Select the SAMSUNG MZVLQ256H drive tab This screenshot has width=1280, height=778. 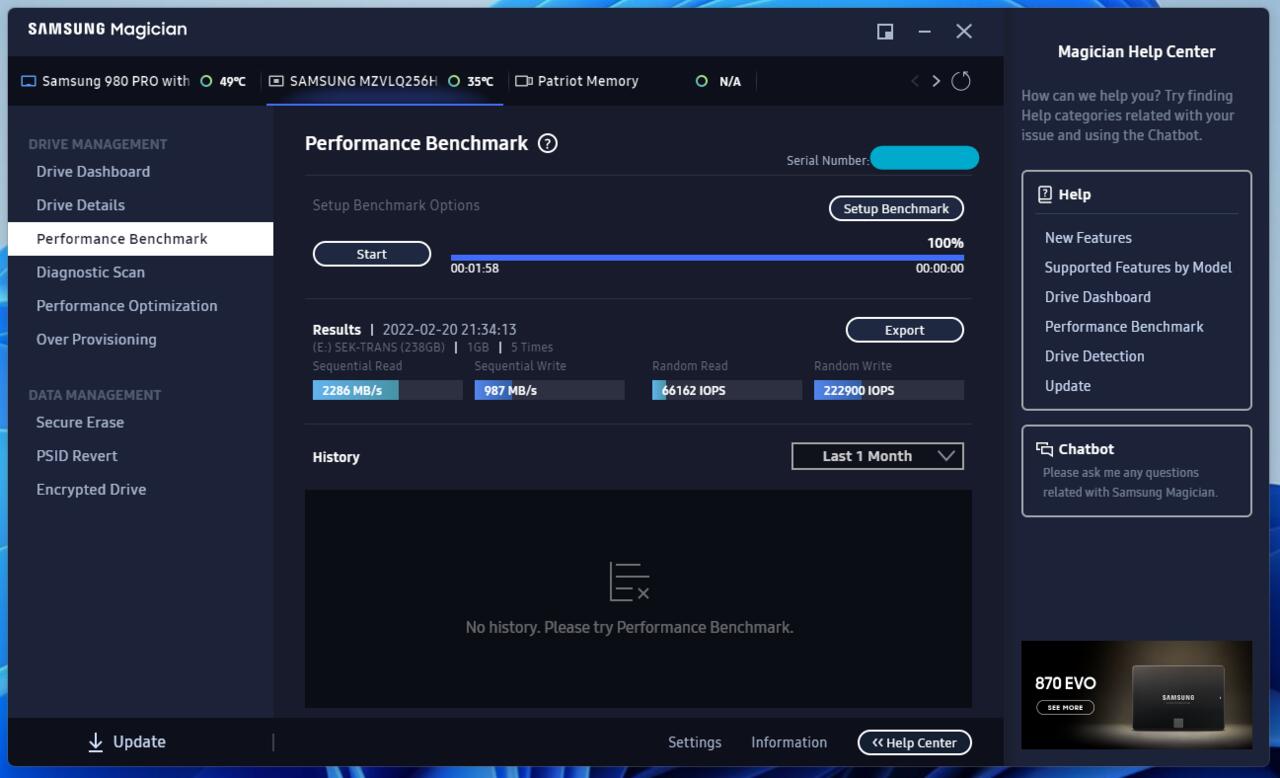[385, 81]
